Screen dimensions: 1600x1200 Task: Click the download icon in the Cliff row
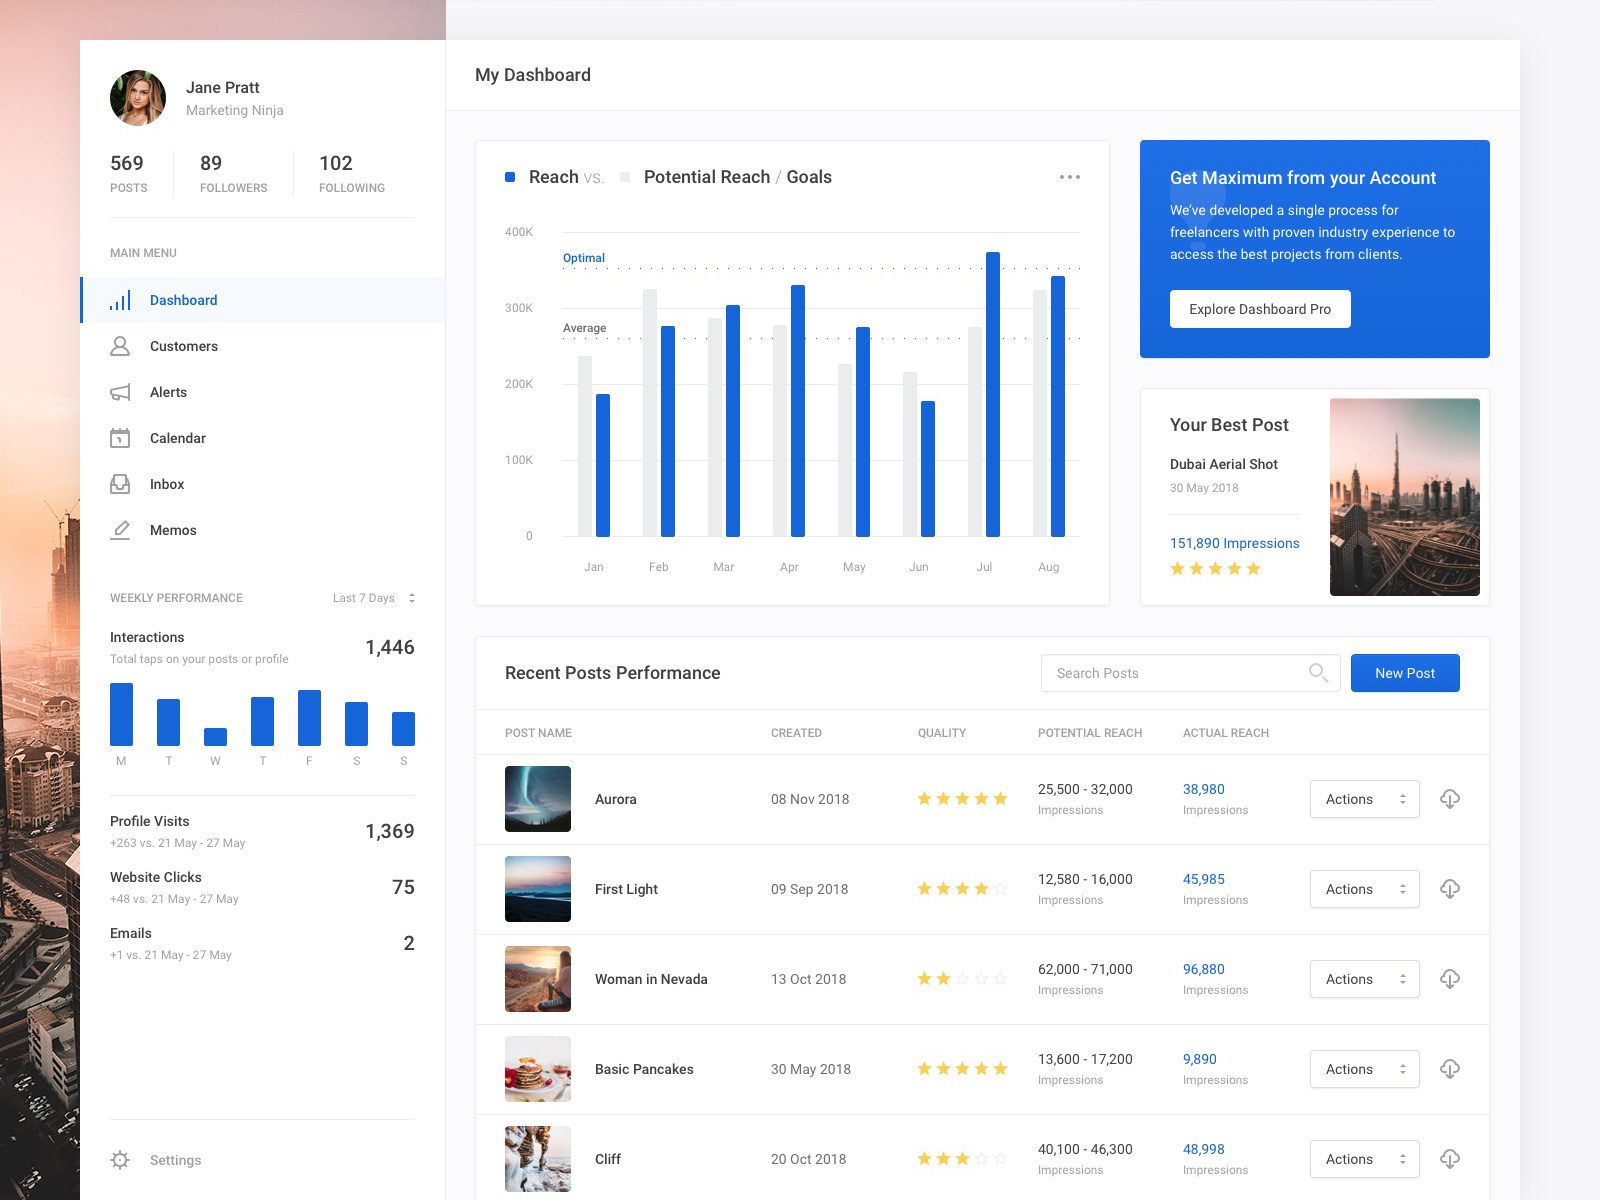[x=1450, y=1159]
